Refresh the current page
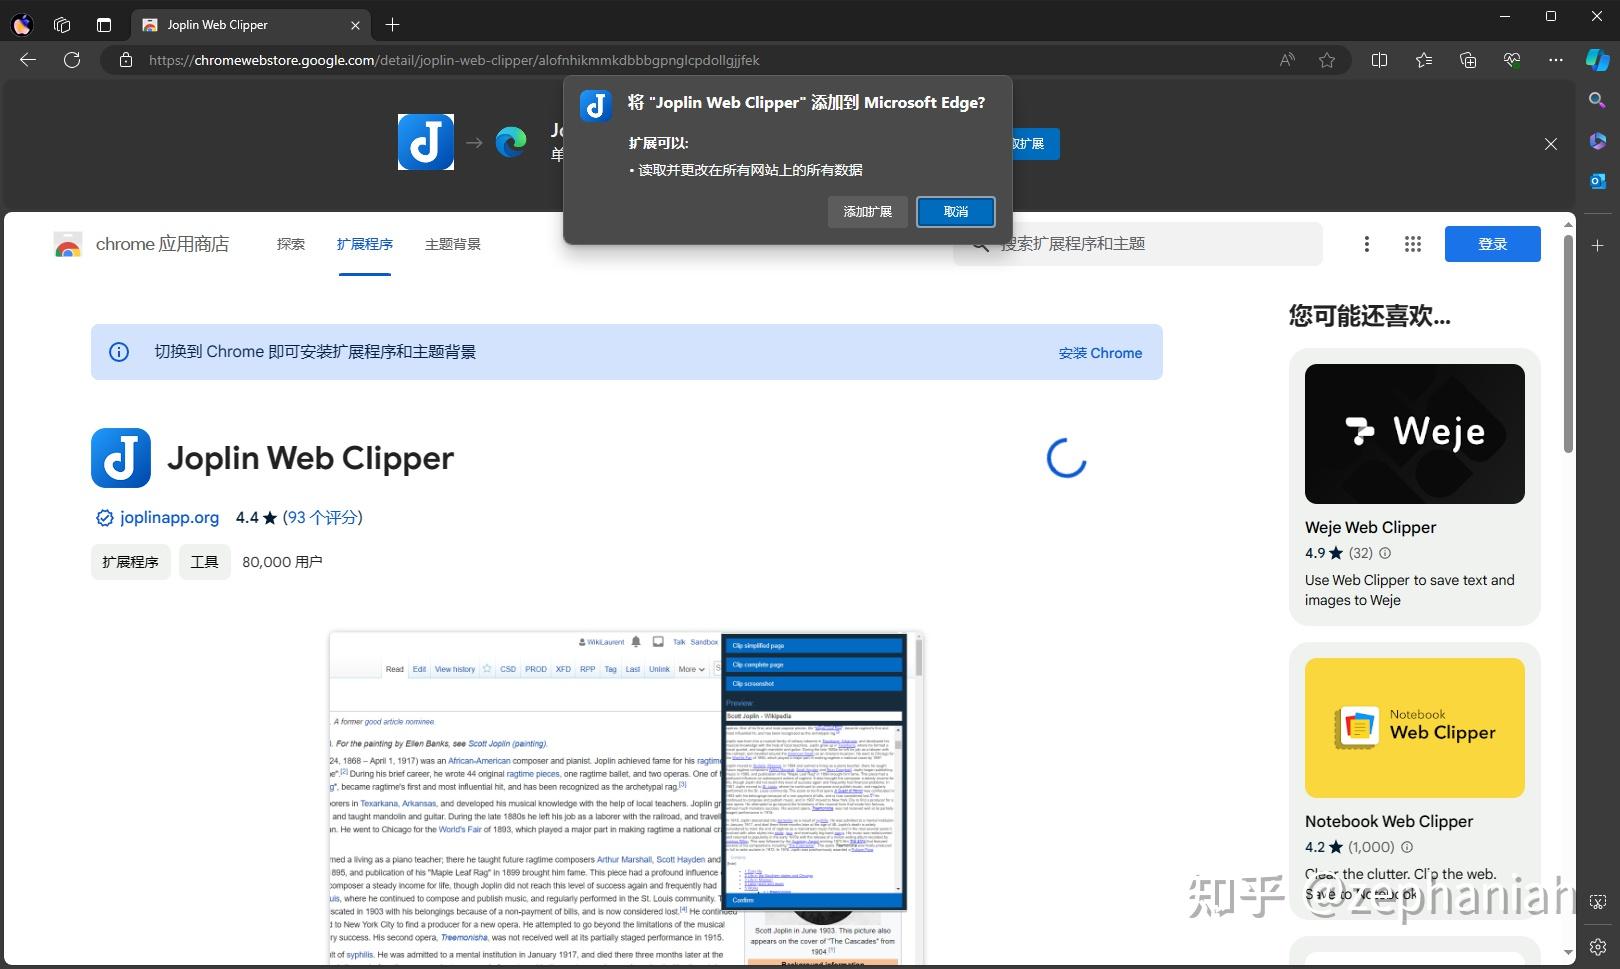Viewport: 1620px width, 969px height. (x=72, y=60)
